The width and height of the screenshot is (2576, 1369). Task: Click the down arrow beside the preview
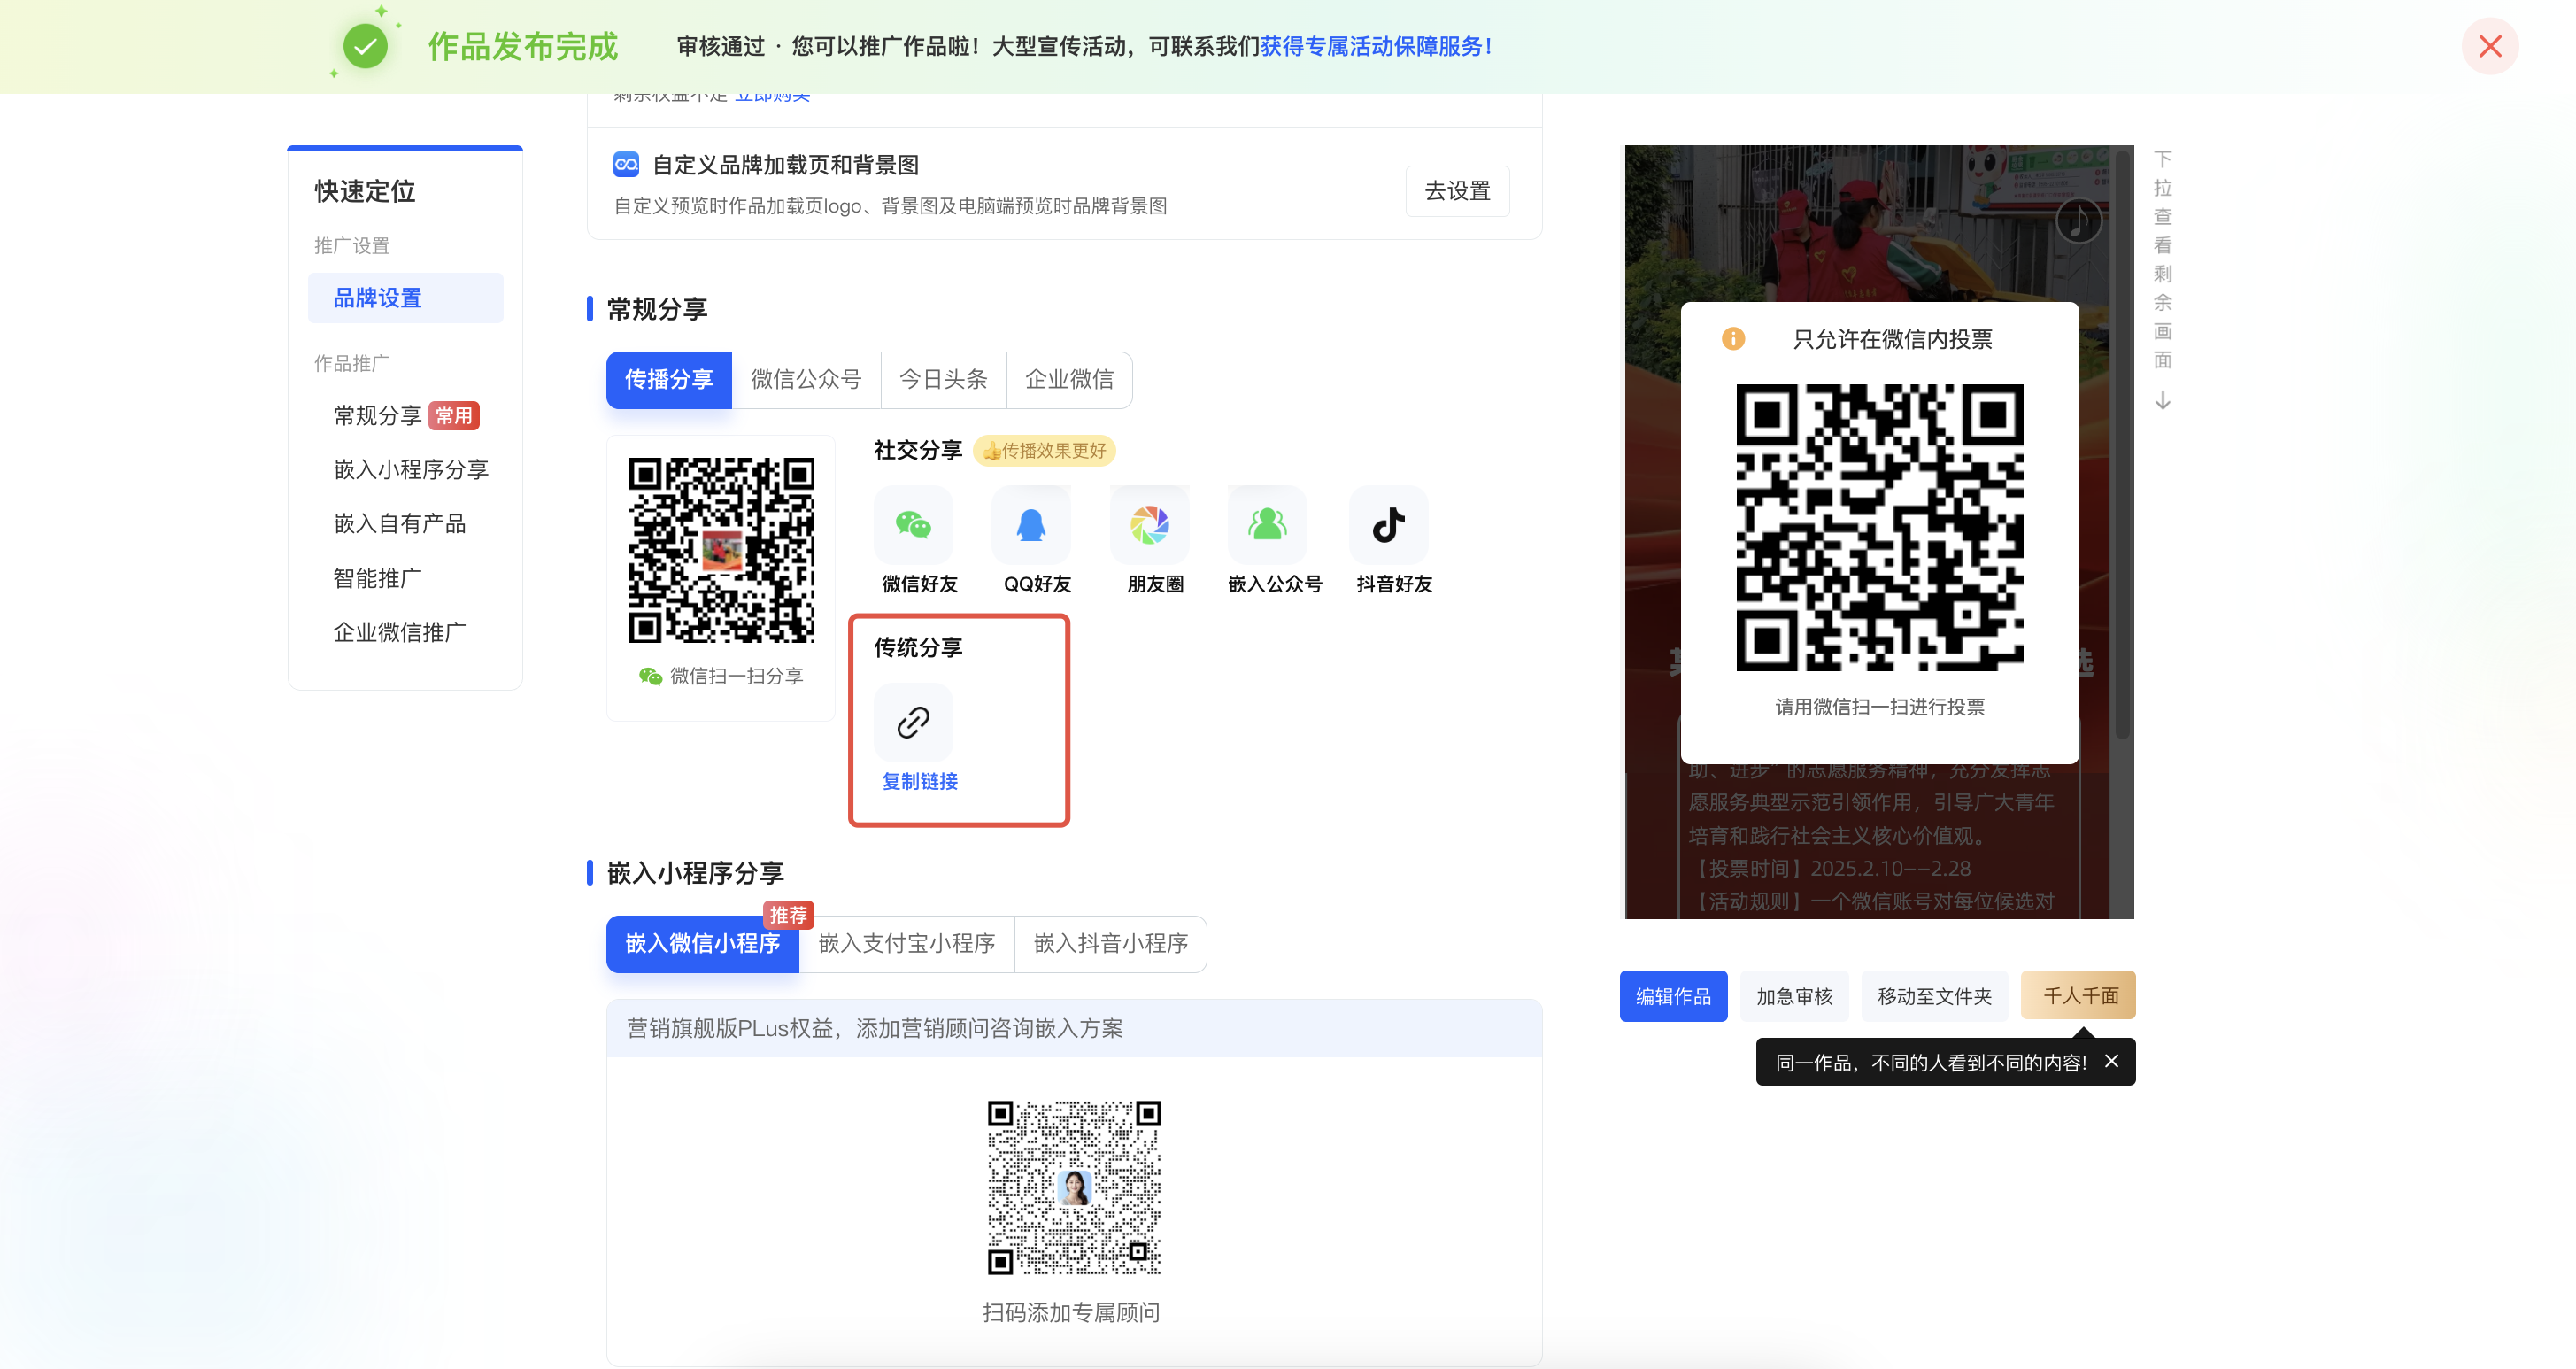[x=2163, y=401]
